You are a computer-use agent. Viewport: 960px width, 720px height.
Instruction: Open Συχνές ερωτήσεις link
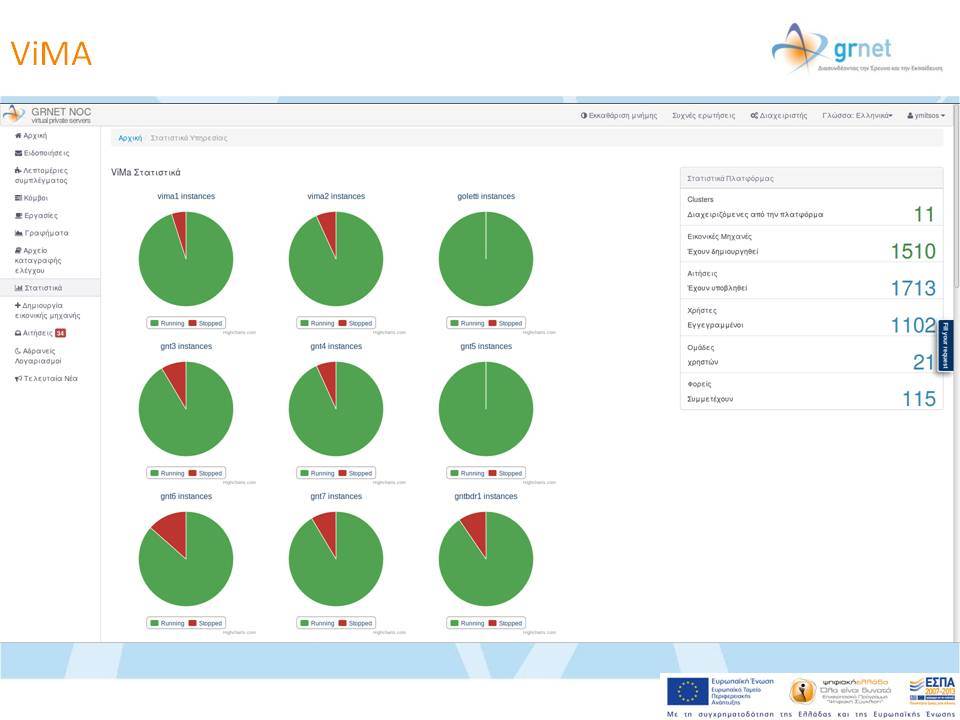pyautogui.click(x=703, y=115)
